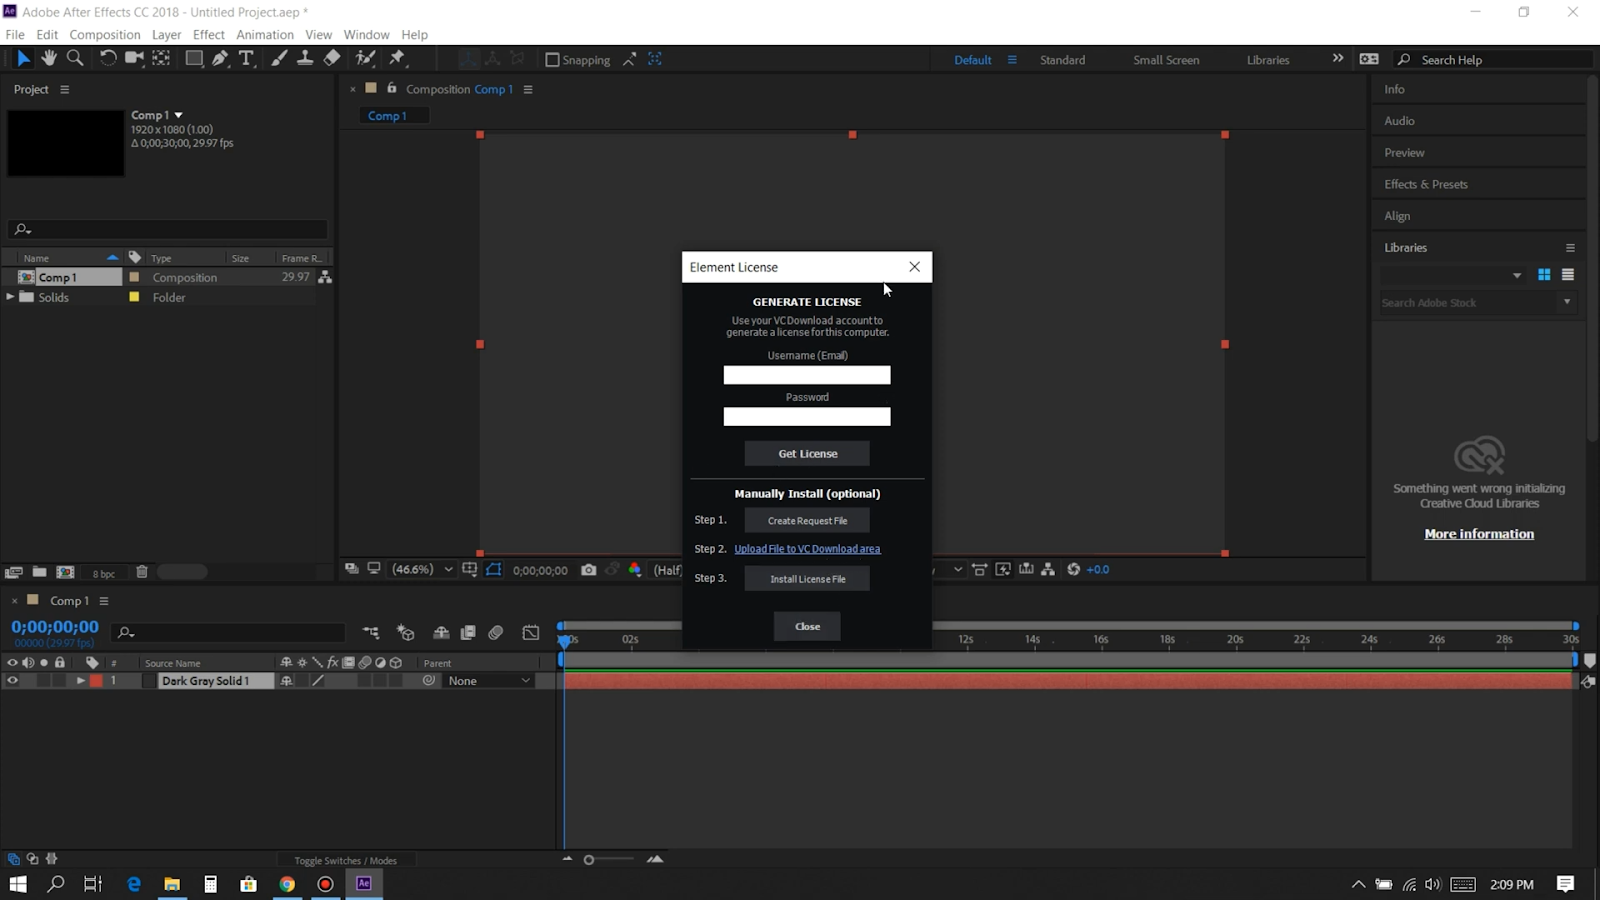The image size is (1600, 900).
Task: Select the Rectangle shape tool
Action: click(194, 59)
